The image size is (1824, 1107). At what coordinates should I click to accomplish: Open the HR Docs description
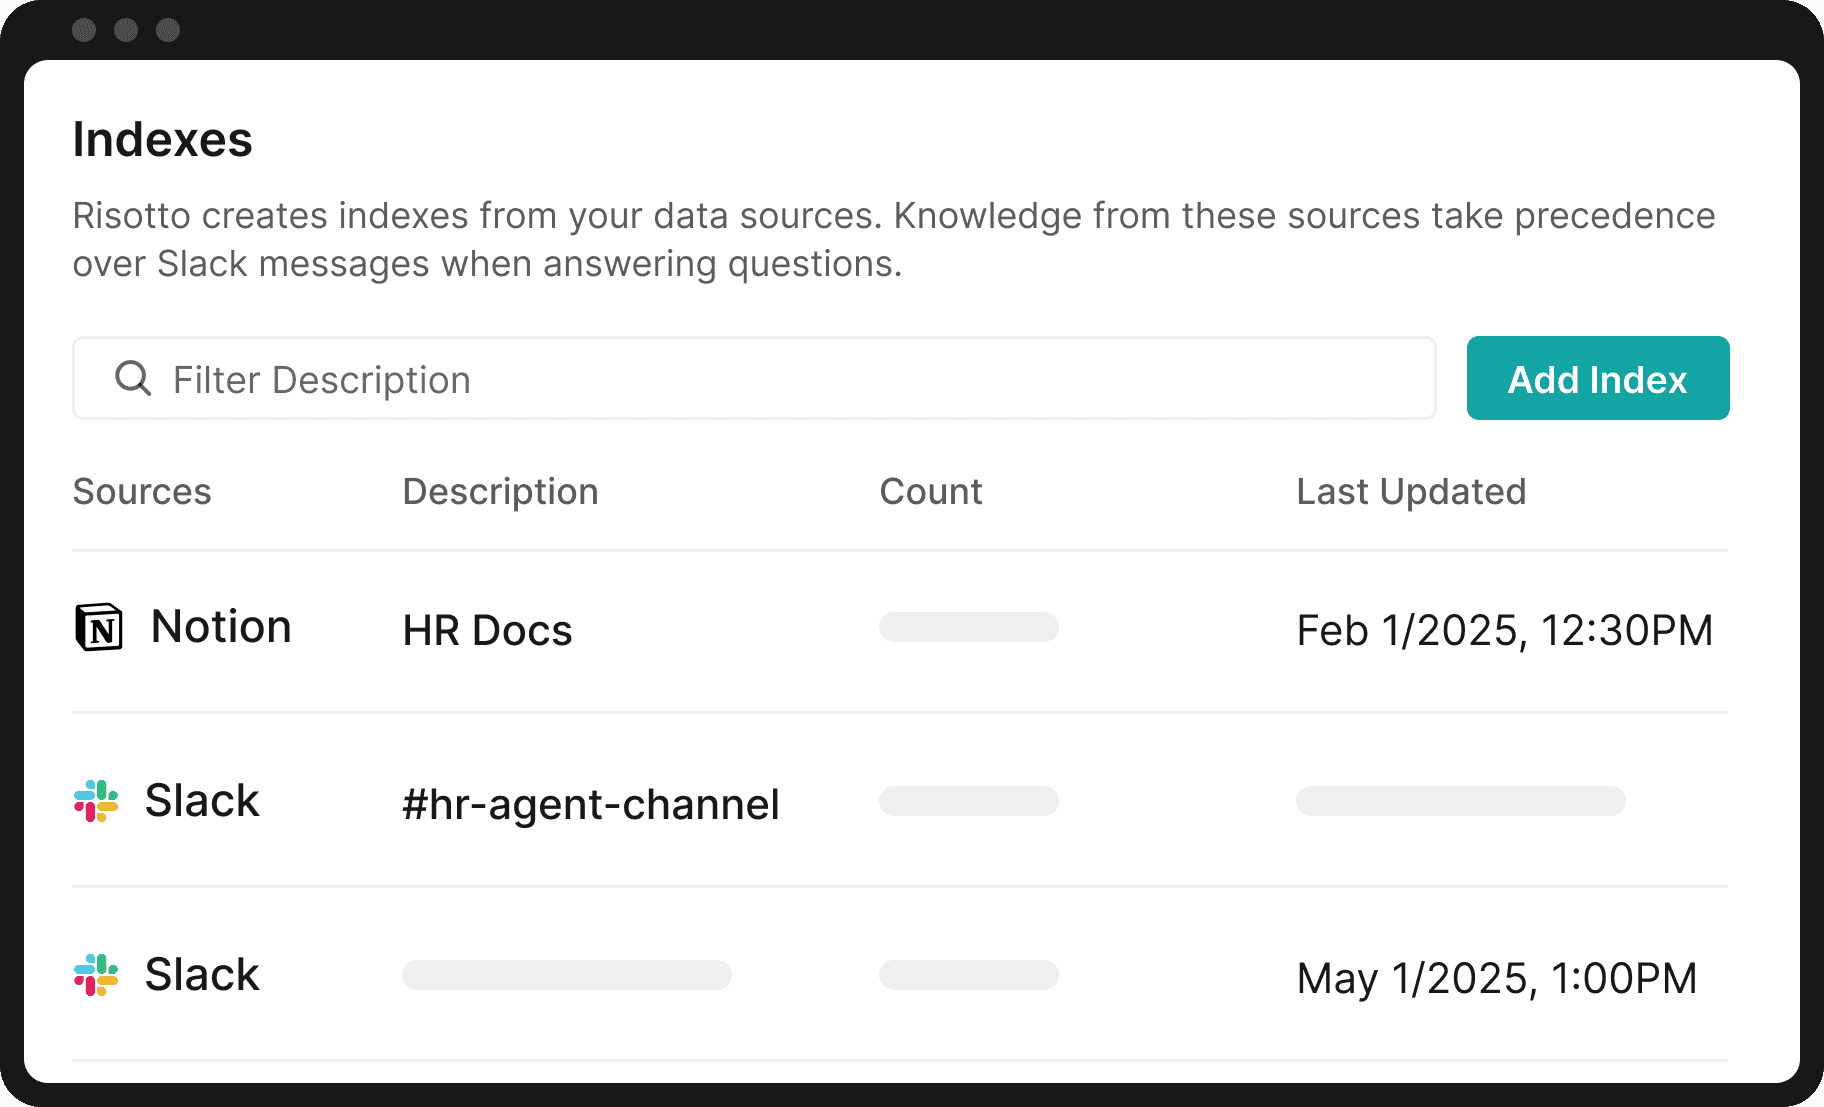pyautogui.click(x=488, y=631)
